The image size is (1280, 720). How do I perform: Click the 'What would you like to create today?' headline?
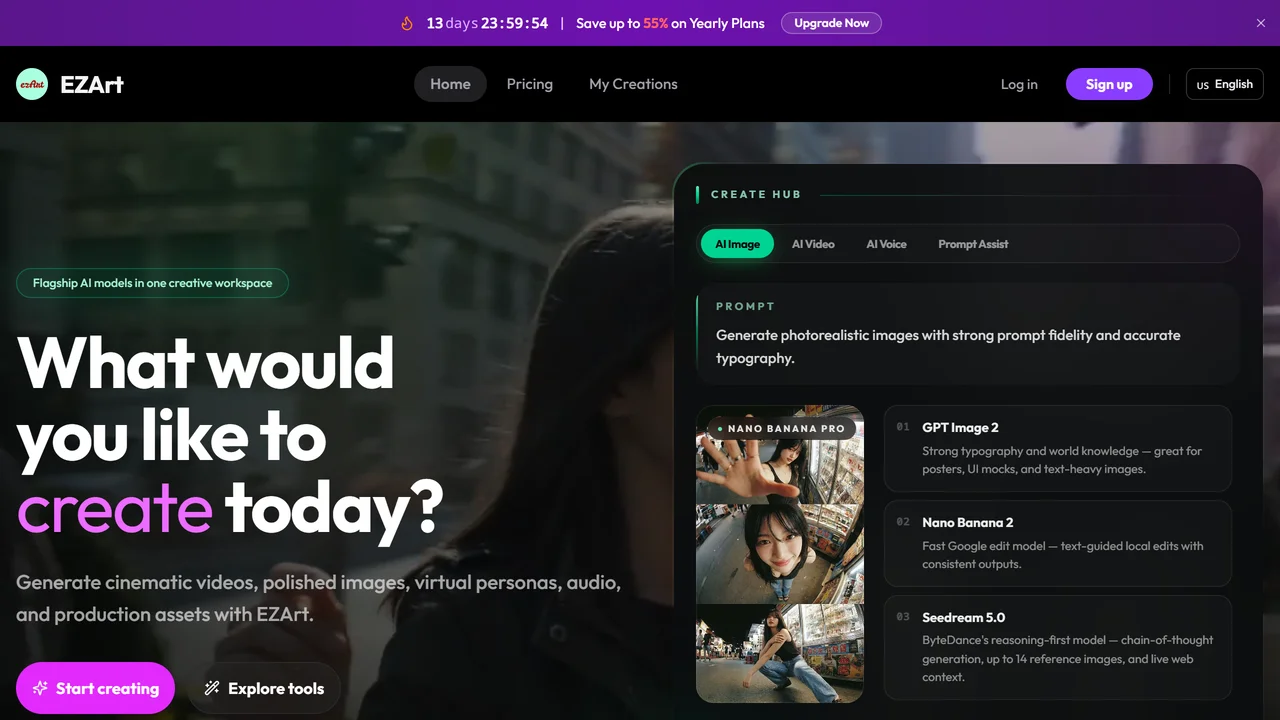point(230,435)
